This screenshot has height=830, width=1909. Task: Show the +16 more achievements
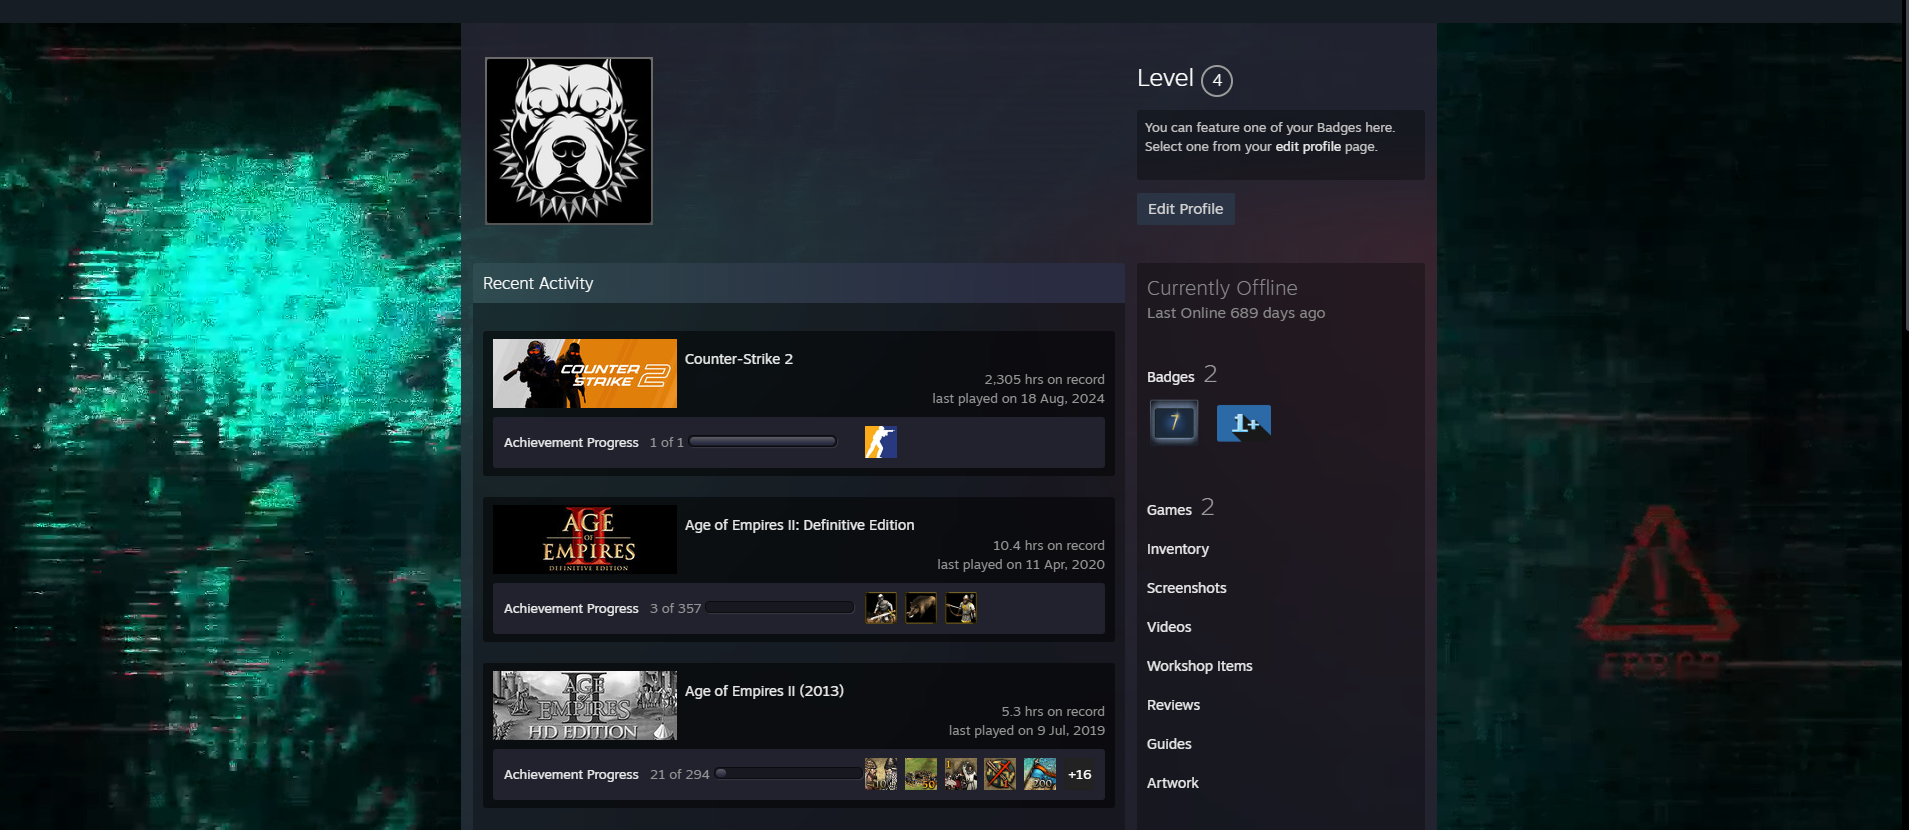(x=1080, y=774)
